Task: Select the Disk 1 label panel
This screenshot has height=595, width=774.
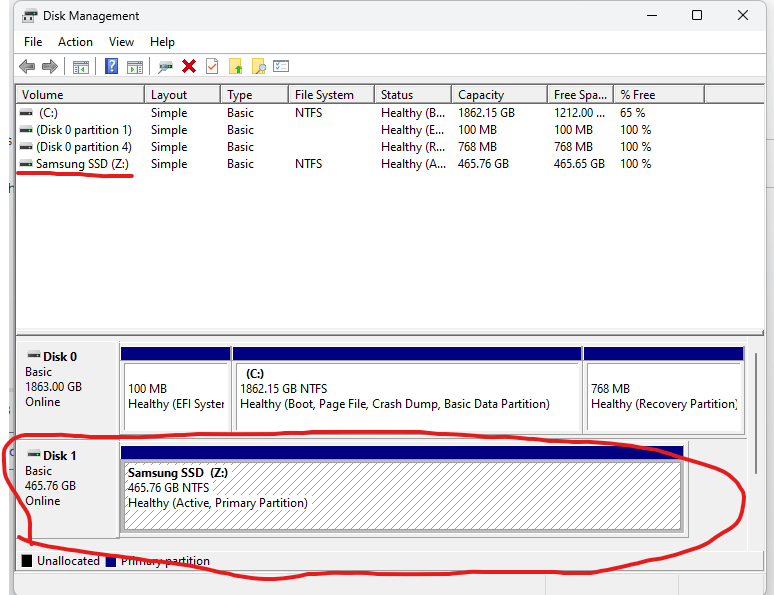Action: click(68, 488)
